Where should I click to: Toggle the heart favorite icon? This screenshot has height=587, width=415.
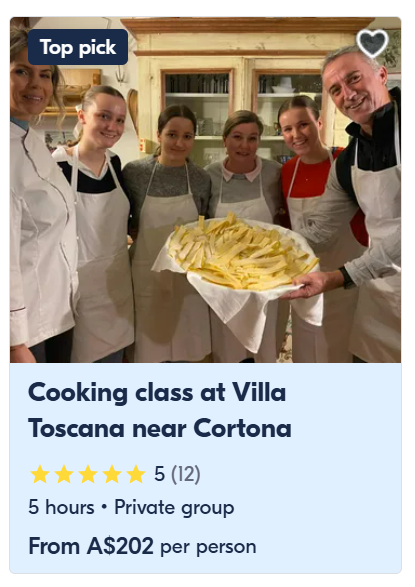coord(372,43)
